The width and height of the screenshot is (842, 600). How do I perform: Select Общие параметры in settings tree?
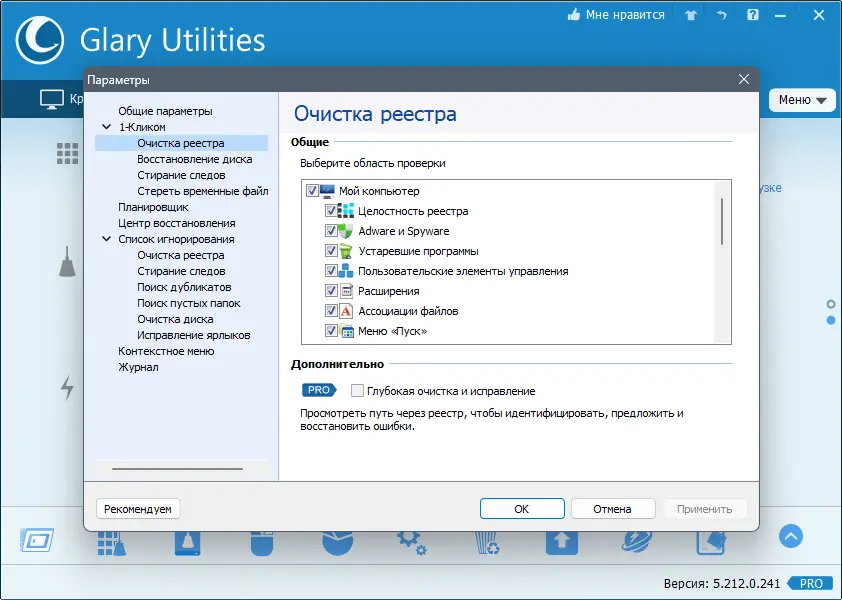click(x=165, y=111)
